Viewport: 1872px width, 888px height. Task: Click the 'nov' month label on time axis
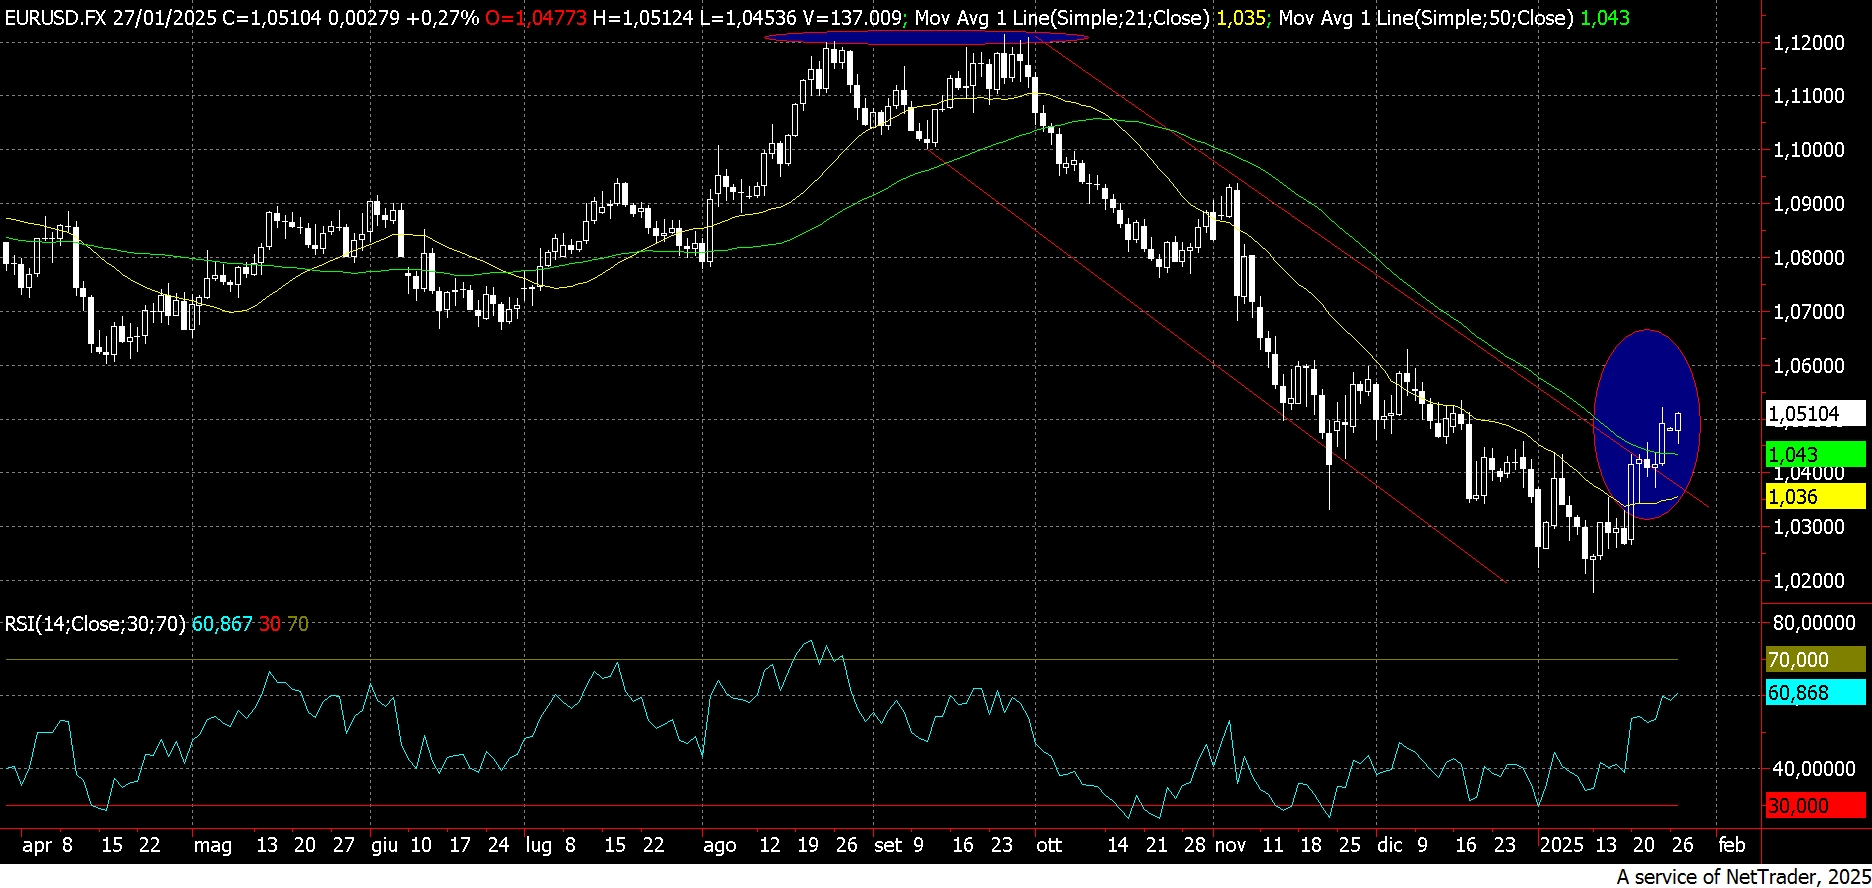[x=1230, y=845]
